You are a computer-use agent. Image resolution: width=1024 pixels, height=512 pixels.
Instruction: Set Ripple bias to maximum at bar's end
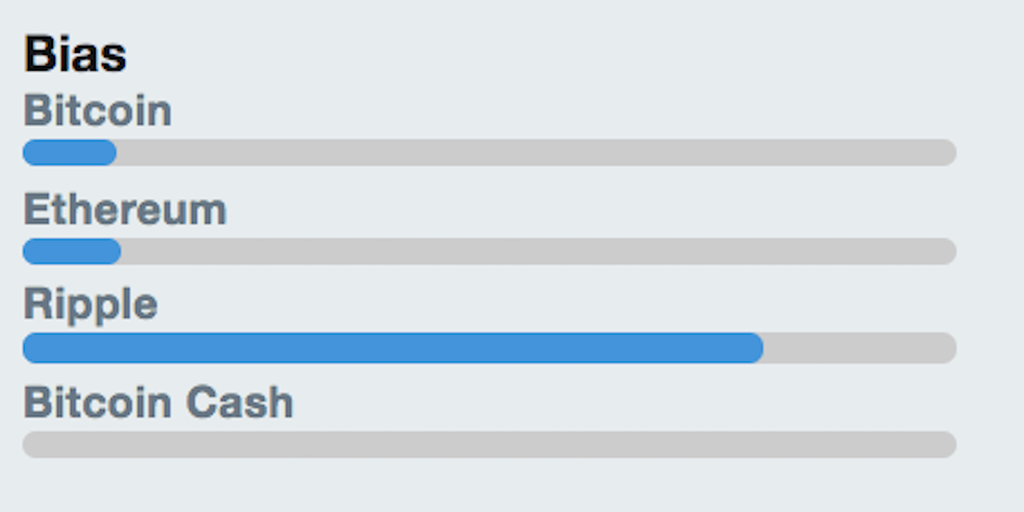[951, 348]
